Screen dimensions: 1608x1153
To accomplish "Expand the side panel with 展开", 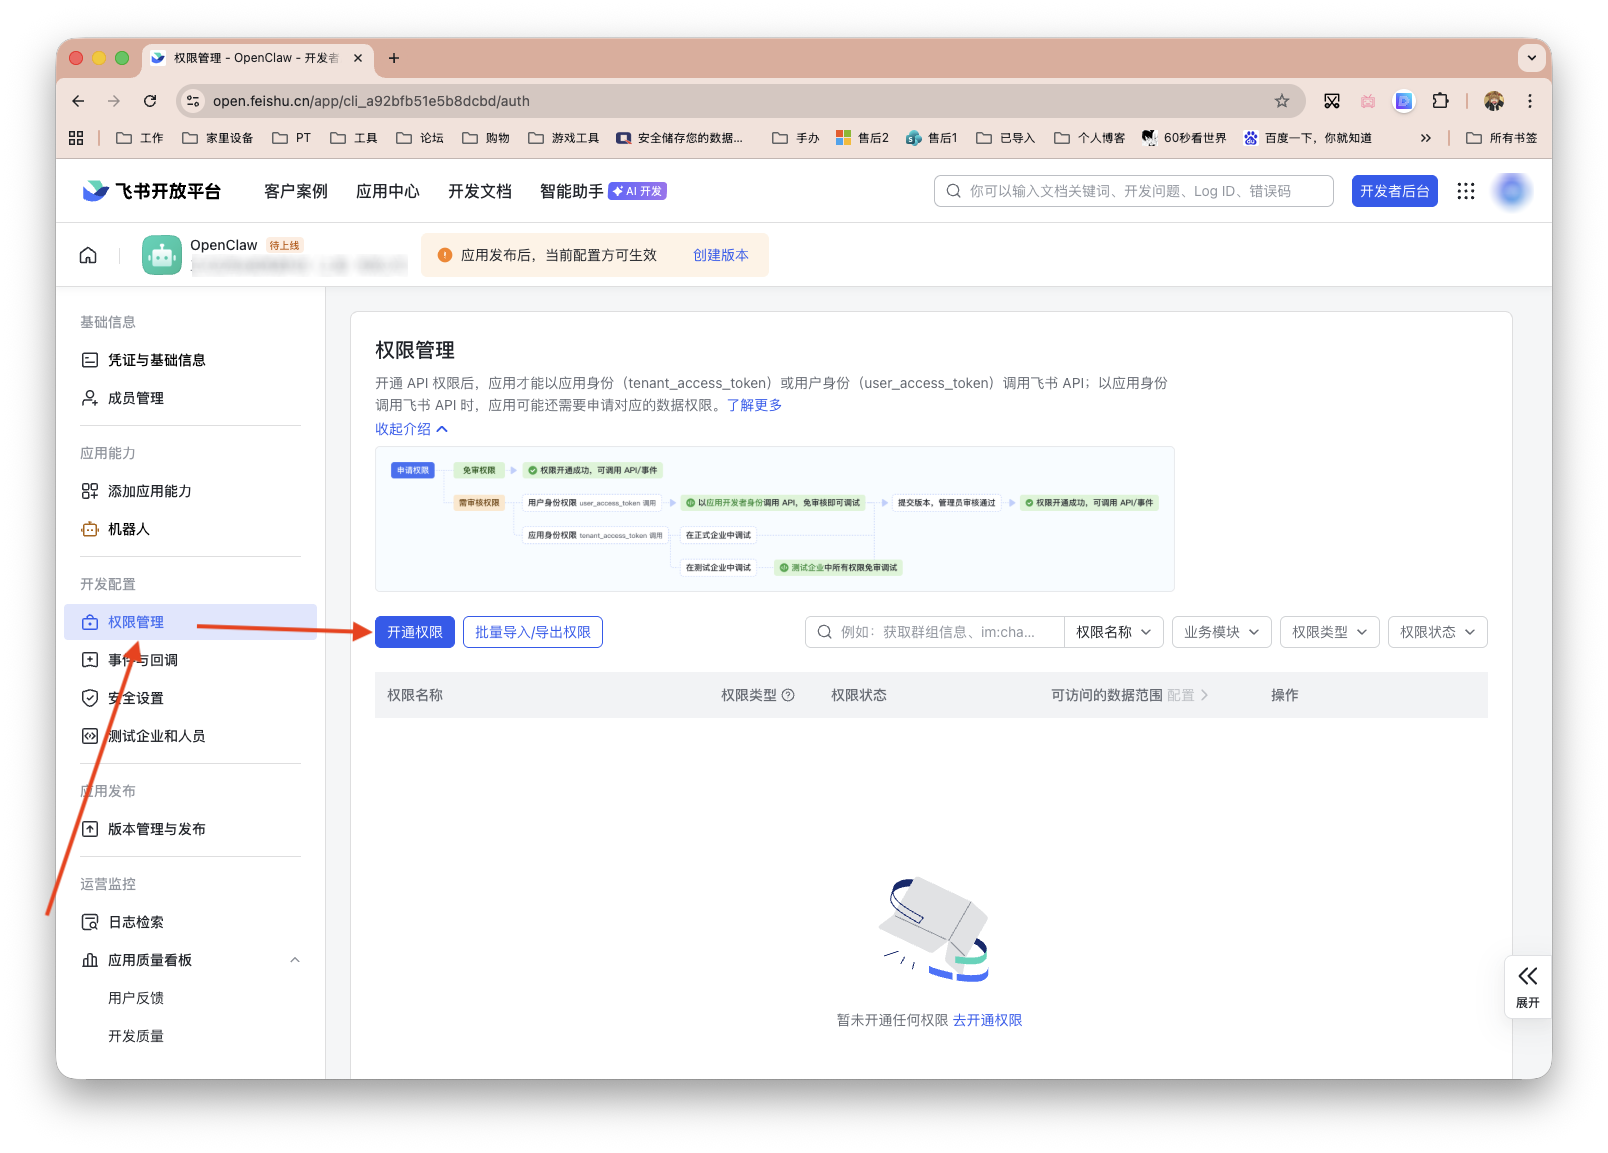I will coord(1527,986).
